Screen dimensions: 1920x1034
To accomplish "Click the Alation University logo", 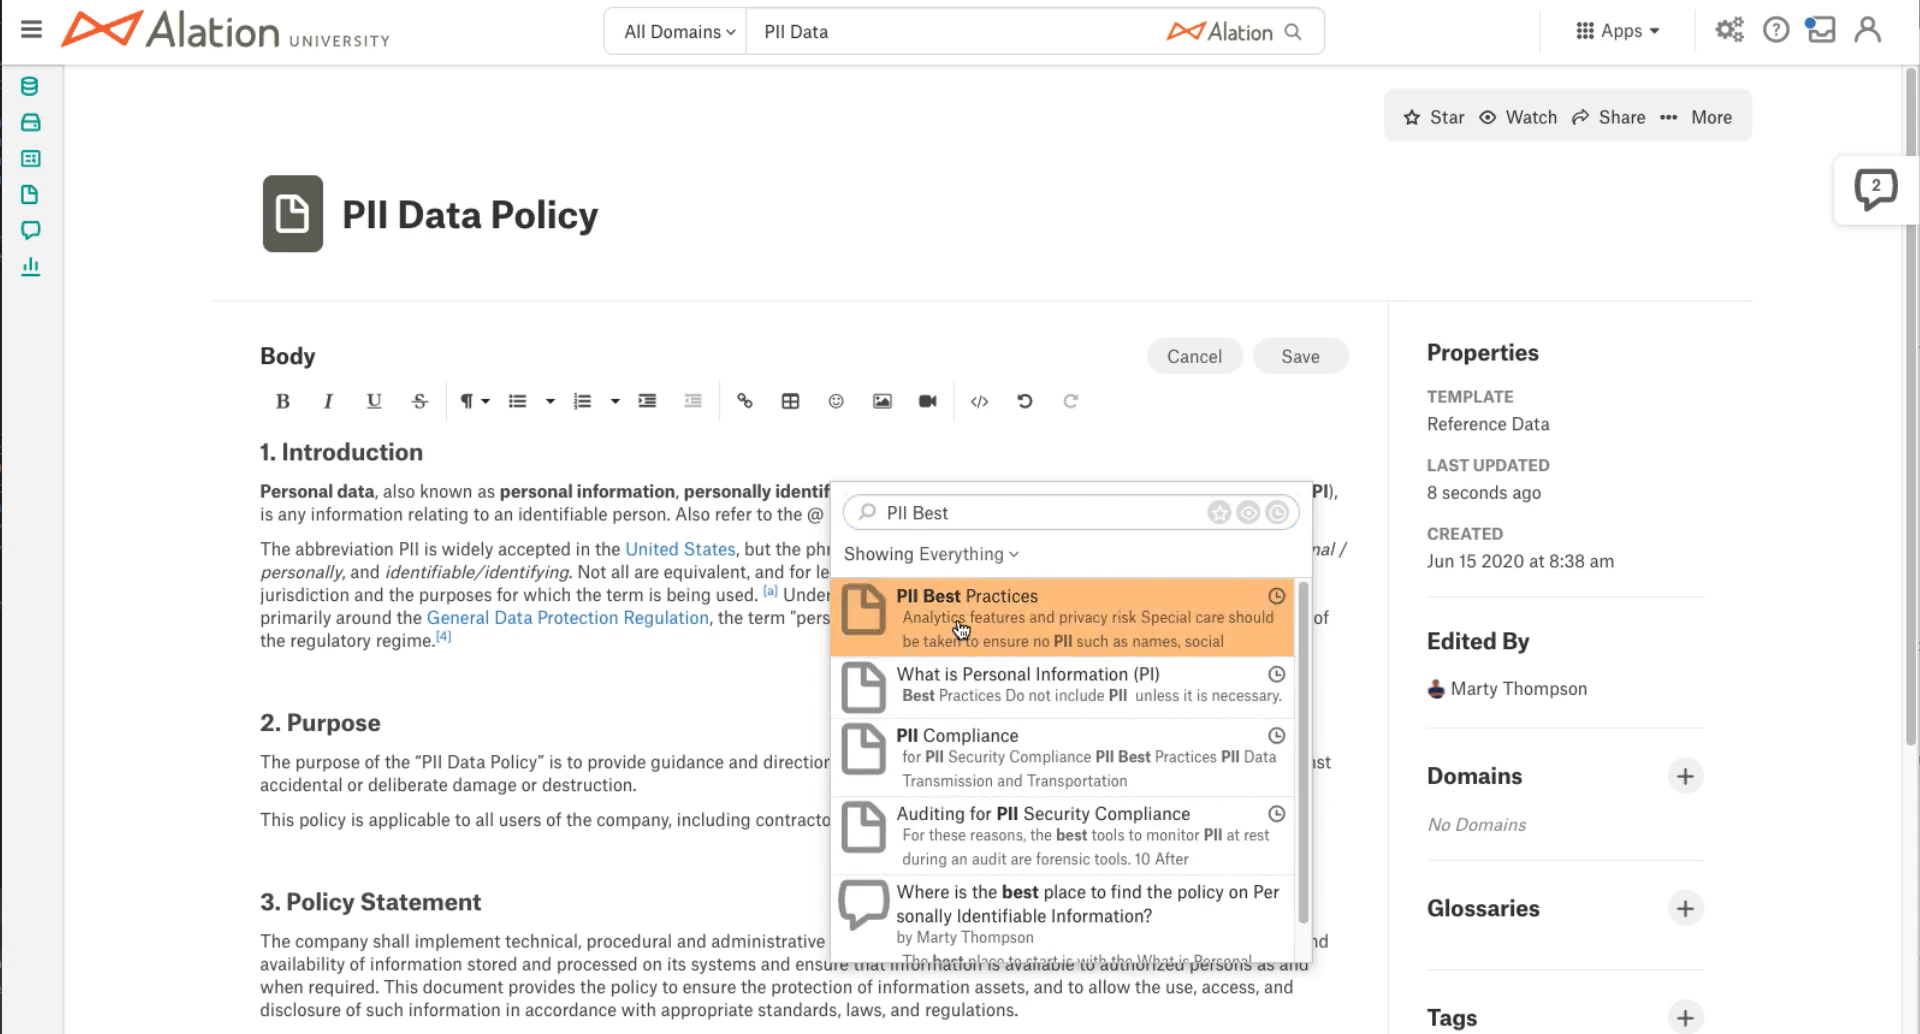I will pos(226,30).
